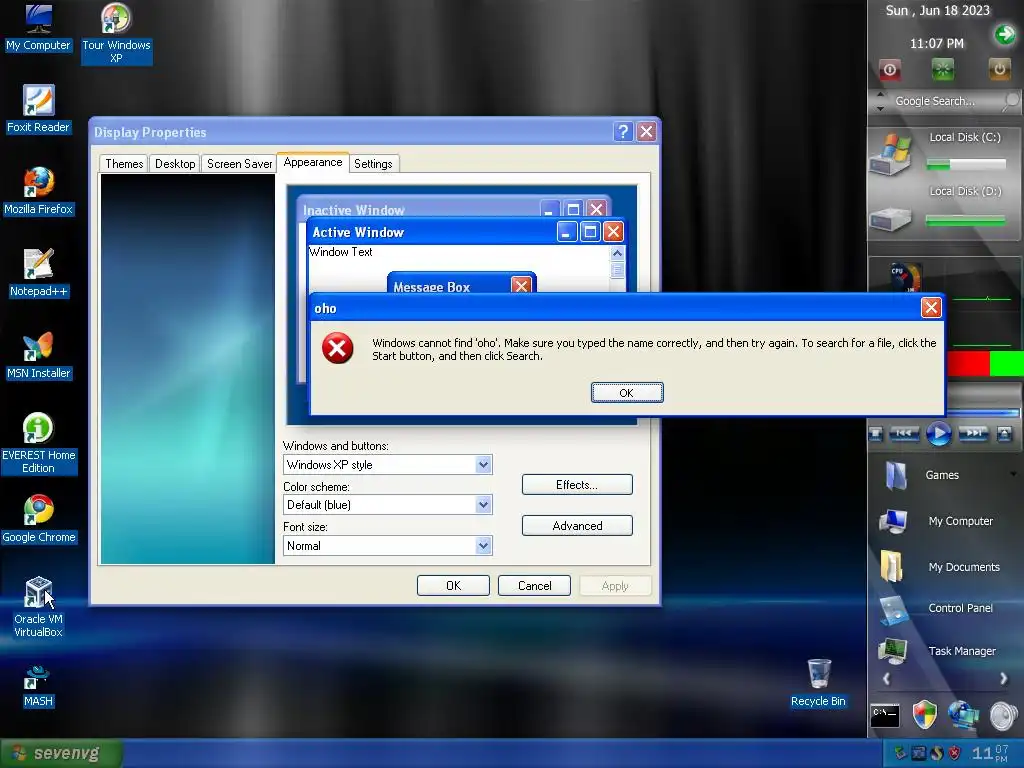Click the green arrow sidebar button
Image resolution: width=1024 pixels, height=768 pixels.
(x=1005, y=34)
